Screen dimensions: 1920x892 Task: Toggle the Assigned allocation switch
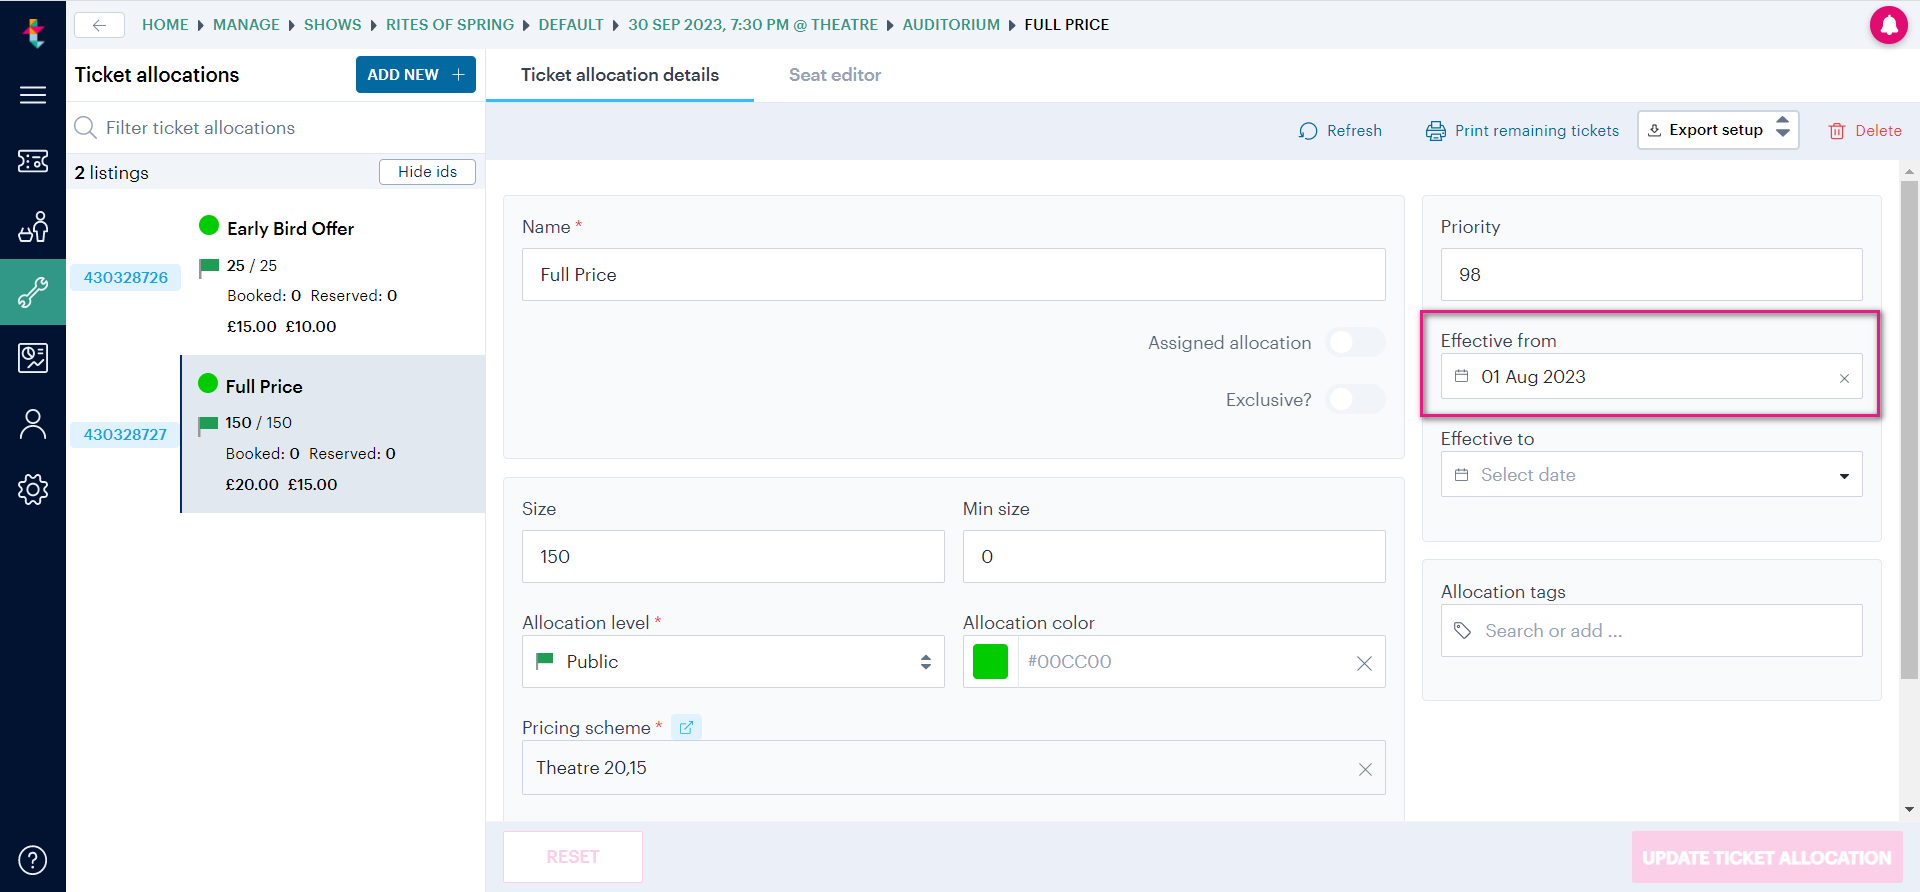tap(1355, 342)
